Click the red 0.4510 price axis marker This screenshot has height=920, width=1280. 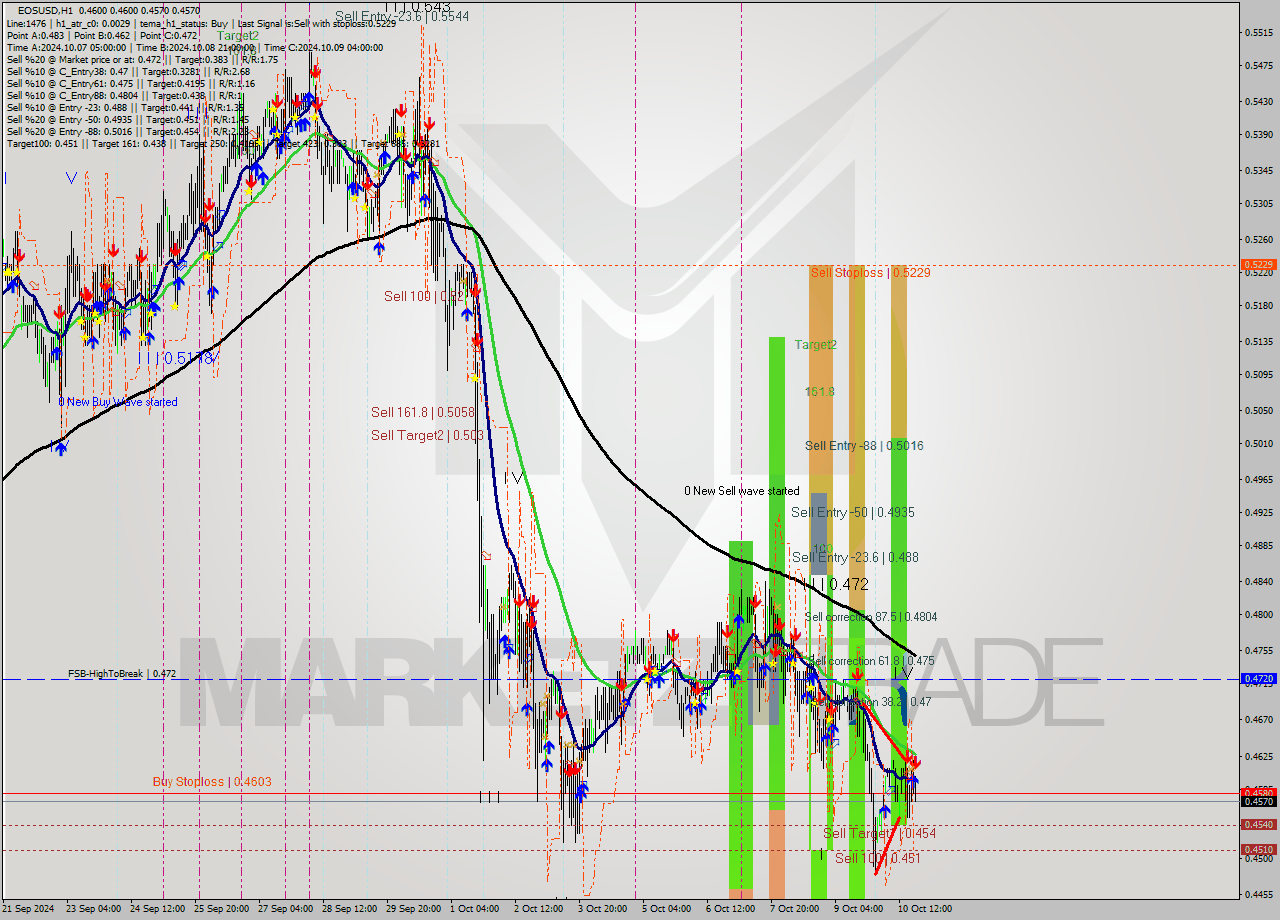(1257, 850)
